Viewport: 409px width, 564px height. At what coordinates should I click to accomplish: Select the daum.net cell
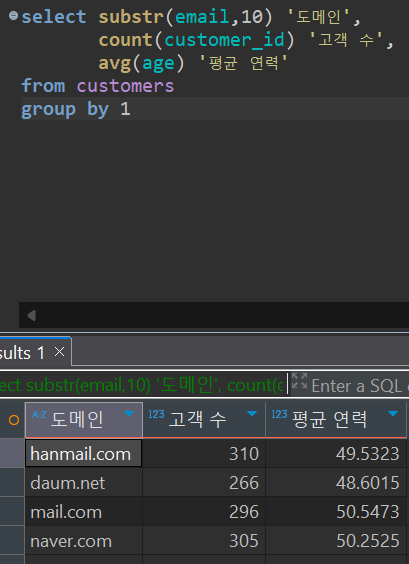[x=84, y=483]
